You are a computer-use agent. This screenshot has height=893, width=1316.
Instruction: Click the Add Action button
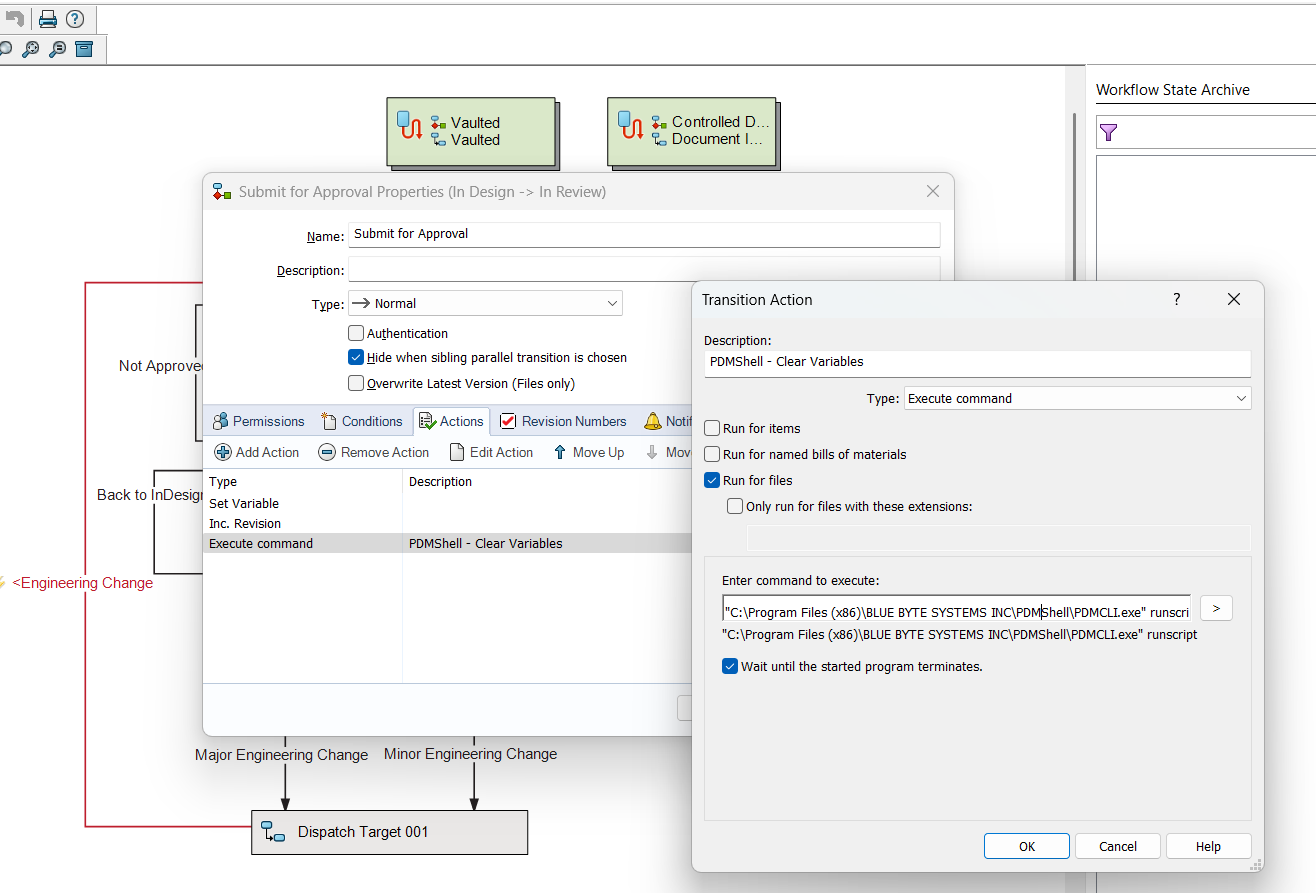pyautogui.click(x=256, y=452)
